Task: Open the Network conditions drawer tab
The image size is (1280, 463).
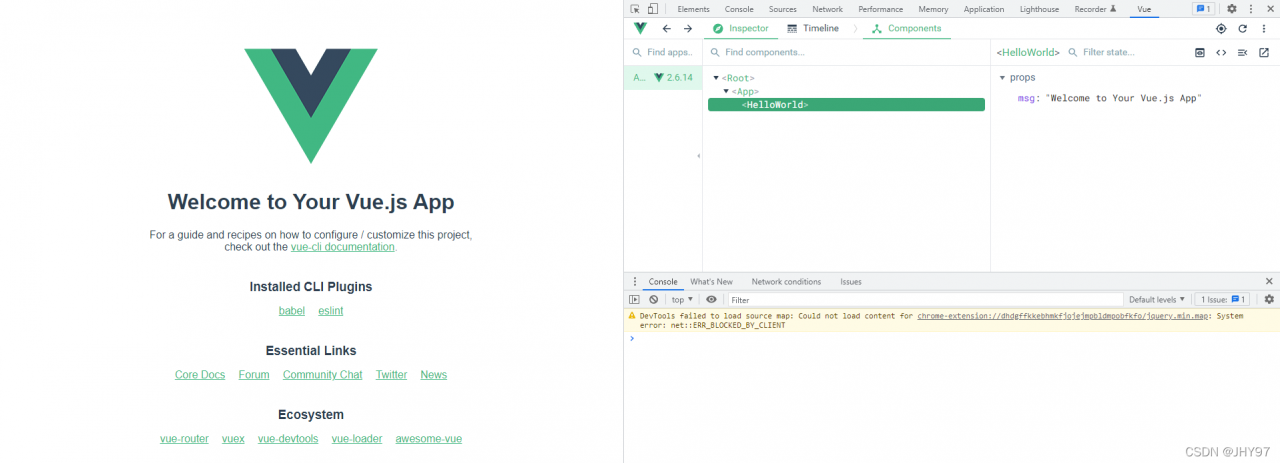Action: 786,282
